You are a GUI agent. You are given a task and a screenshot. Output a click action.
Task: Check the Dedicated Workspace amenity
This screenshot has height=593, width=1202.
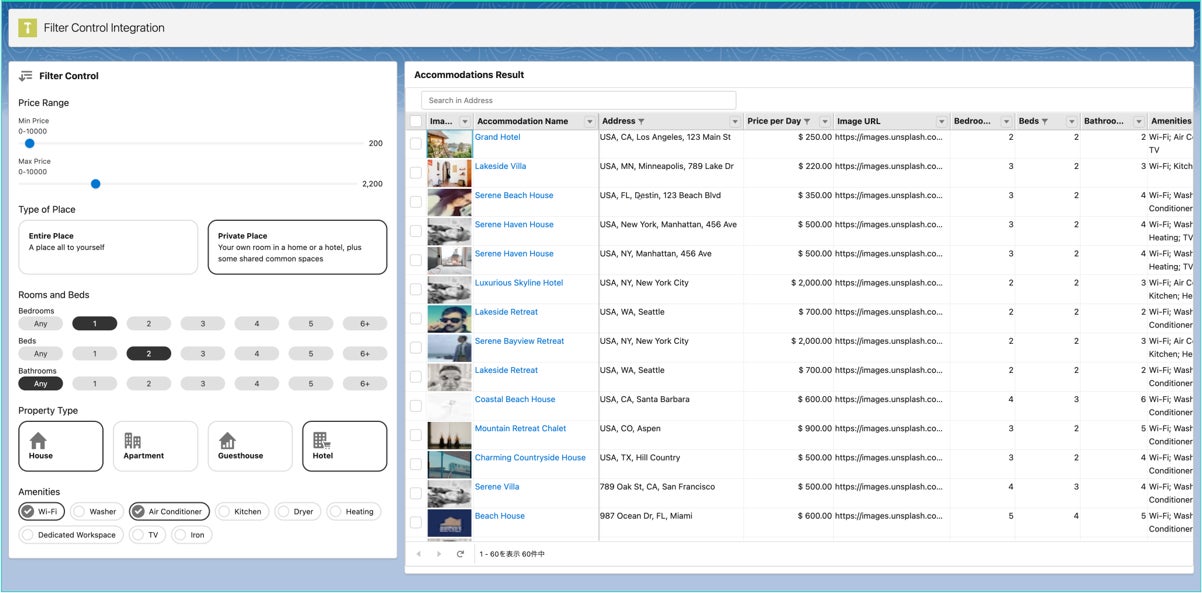pyautogui.click(x=28, y=535)
